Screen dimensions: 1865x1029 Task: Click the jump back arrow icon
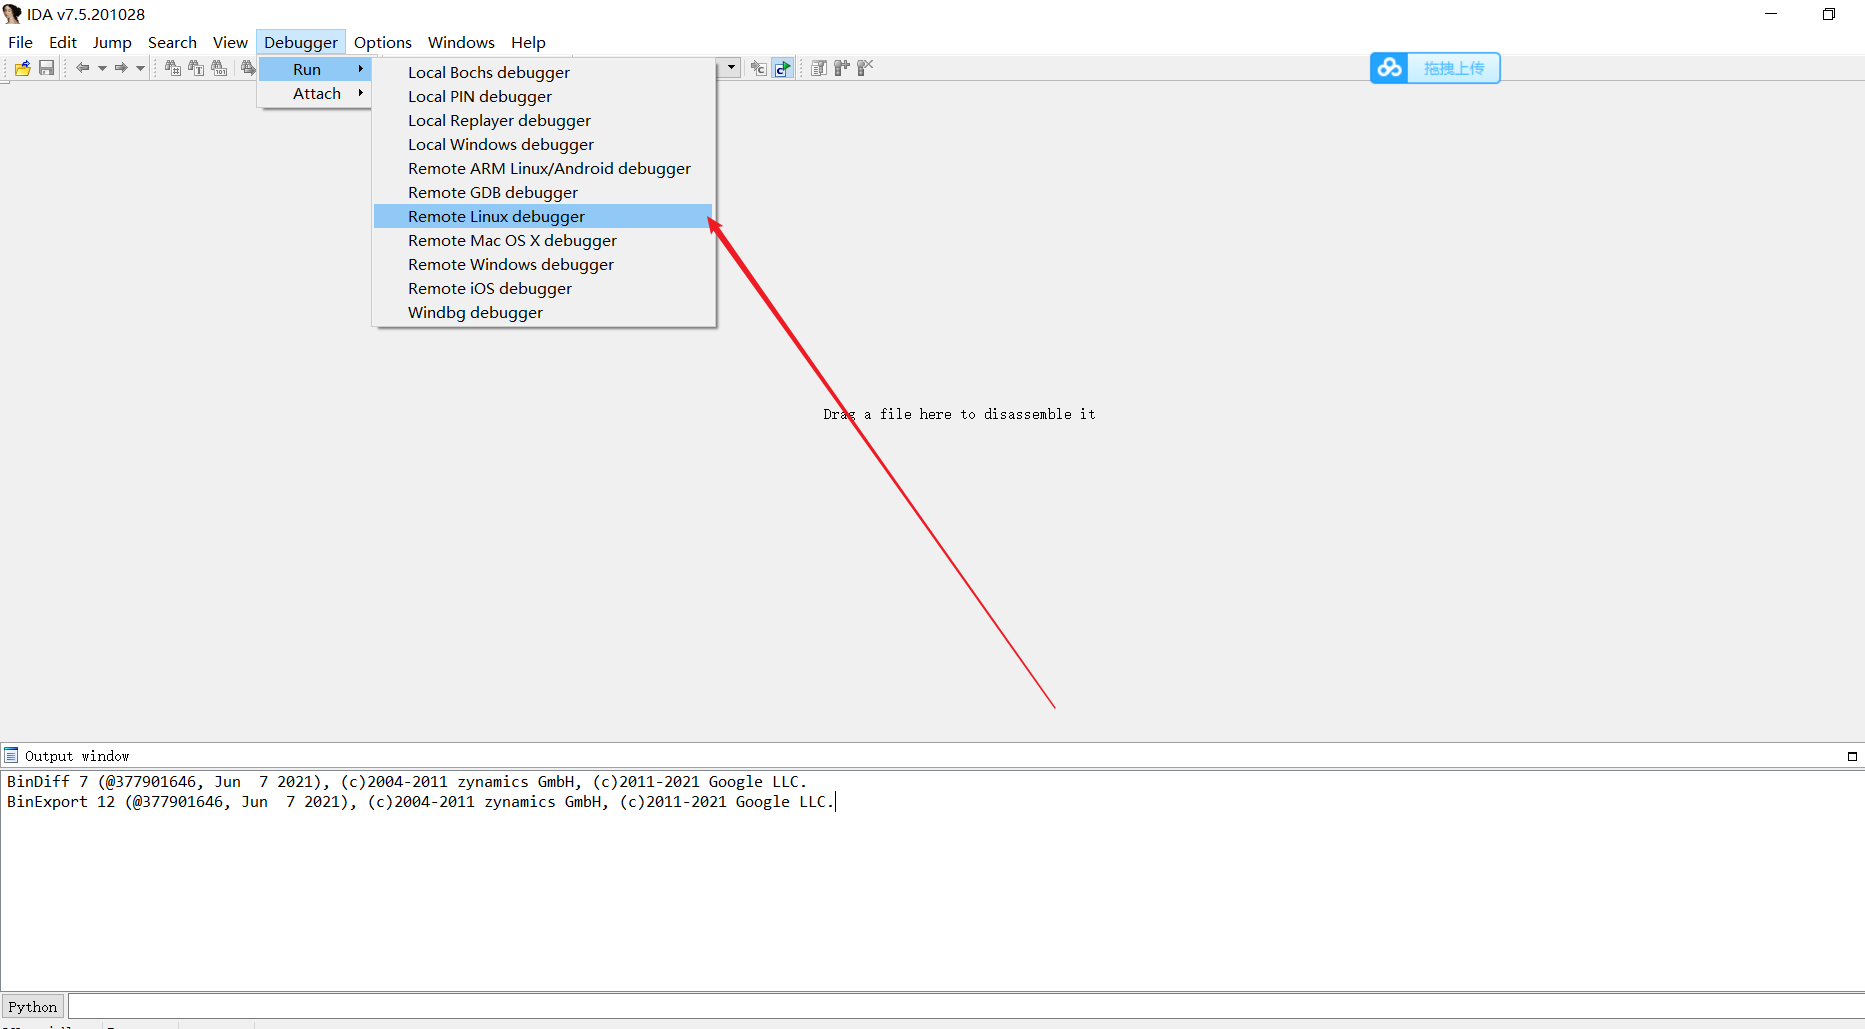pyautogui.click(x=83, y=68)
